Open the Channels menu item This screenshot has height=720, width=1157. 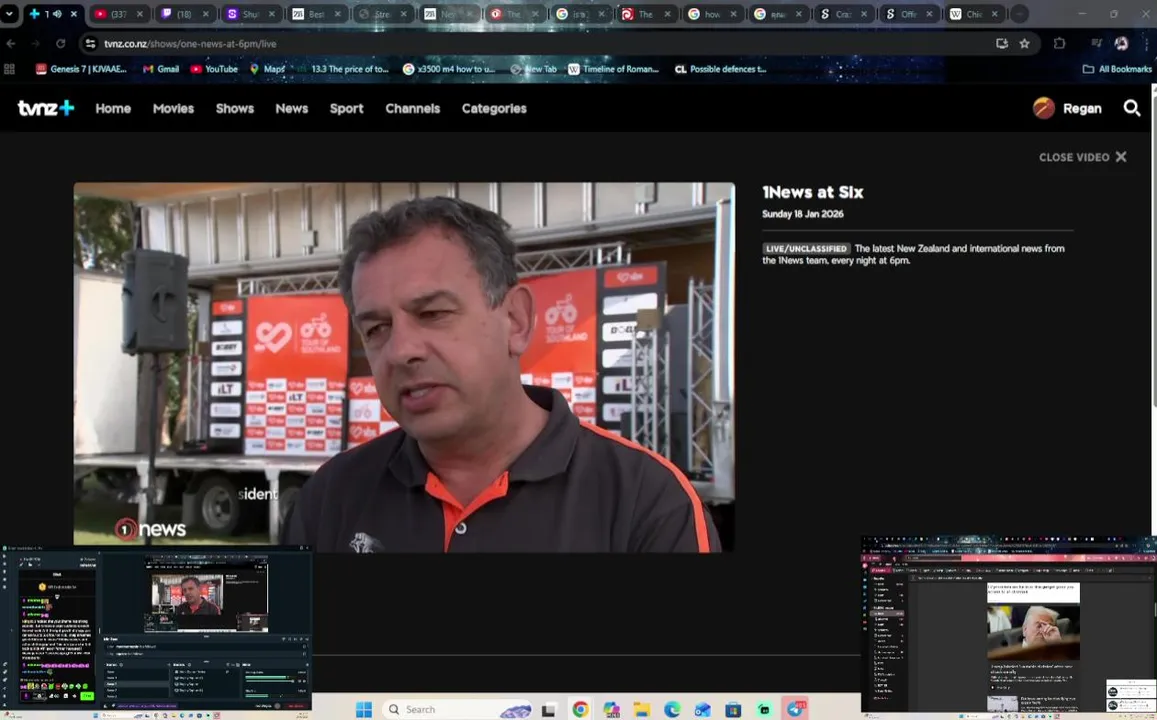pos(412,108)
